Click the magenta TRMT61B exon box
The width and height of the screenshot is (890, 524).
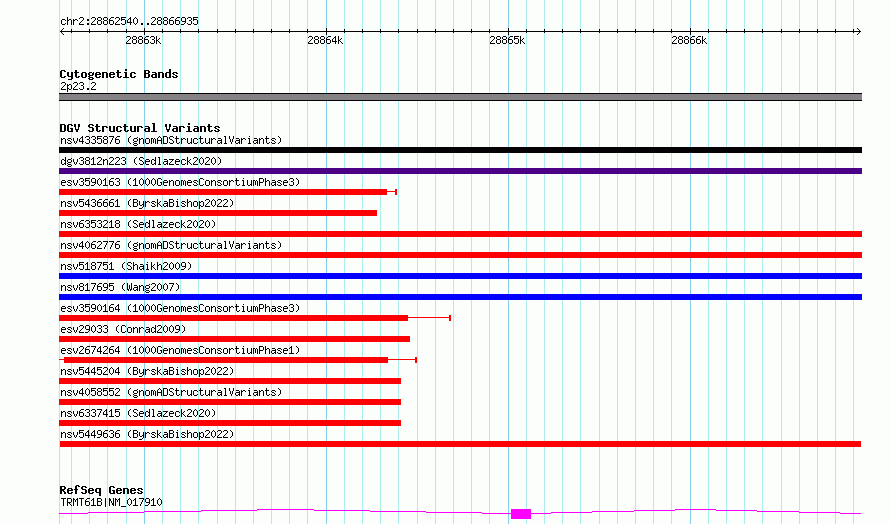(x=521, y=514)
